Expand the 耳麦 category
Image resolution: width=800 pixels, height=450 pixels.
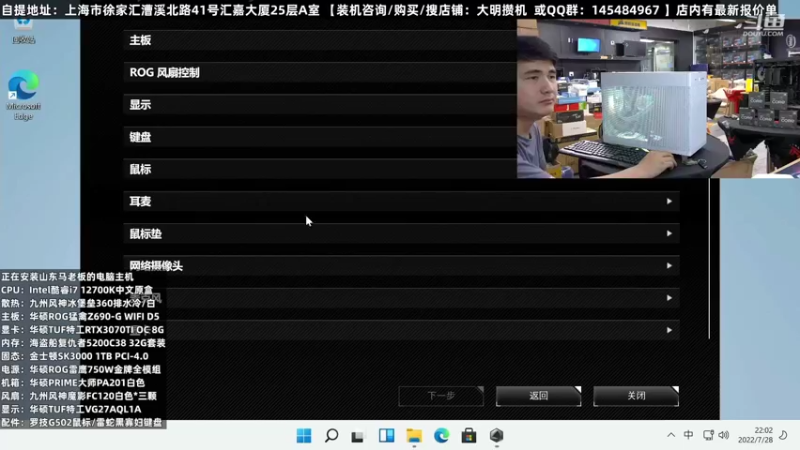click(401, 202)
